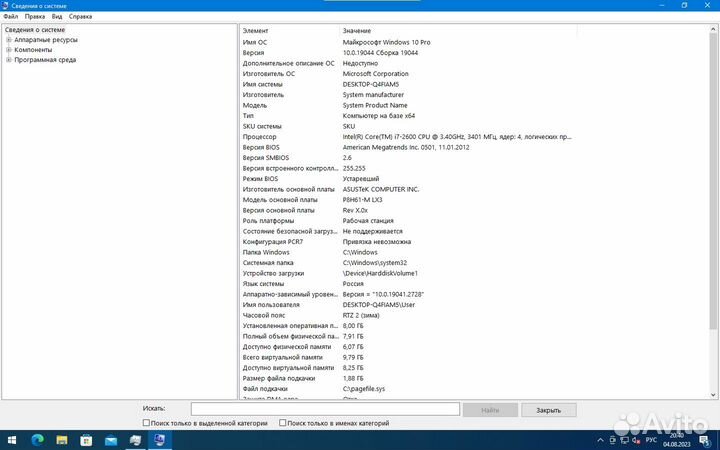Open the Mail app from the taskbar
The width and height of the screenshot is (720, 450).
111,440
